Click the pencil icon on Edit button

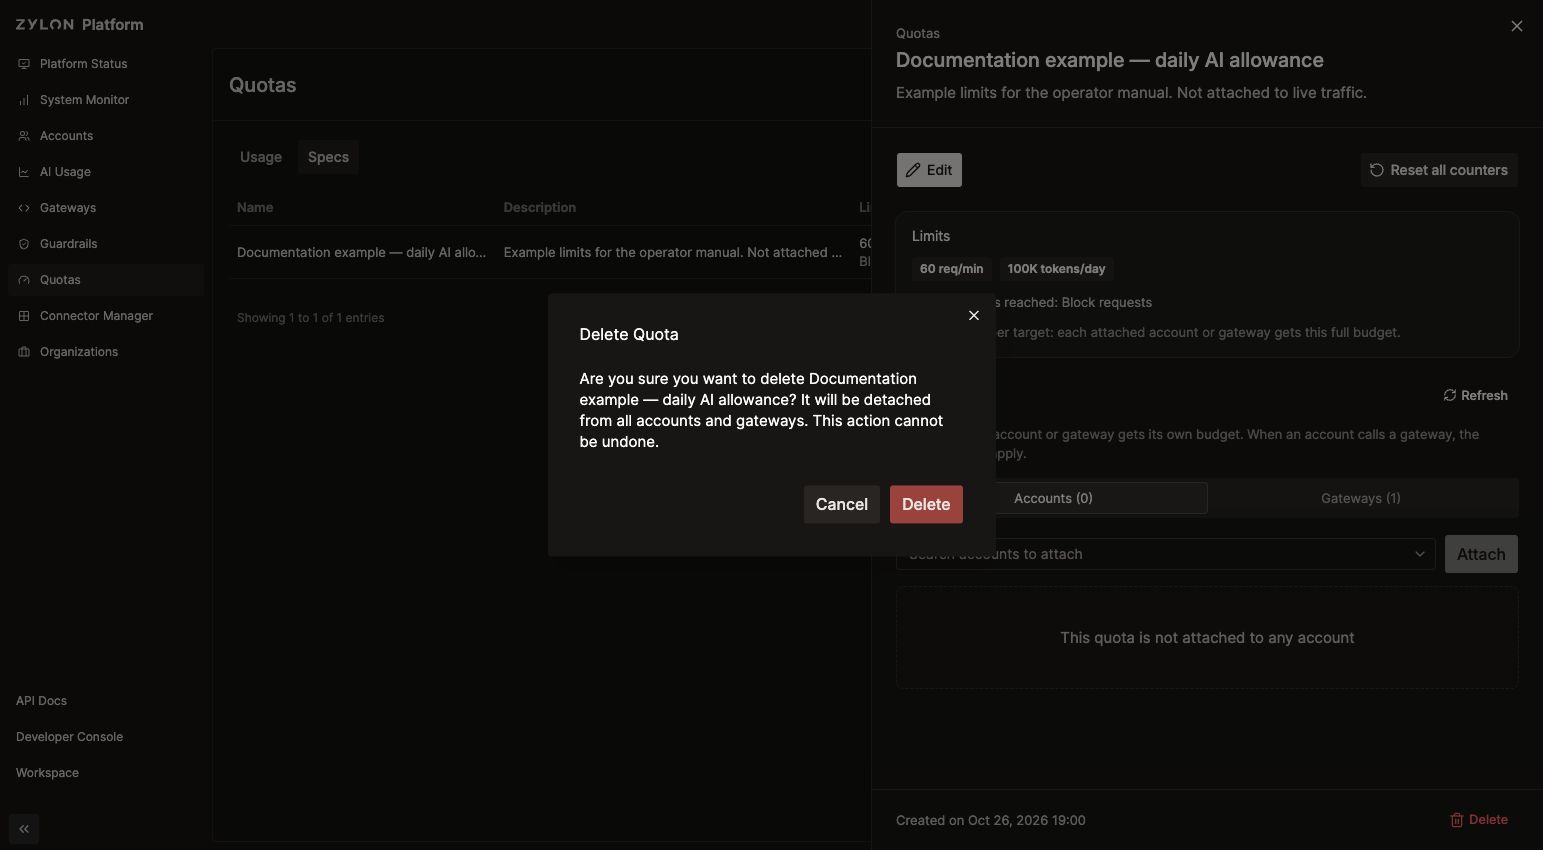913,170
